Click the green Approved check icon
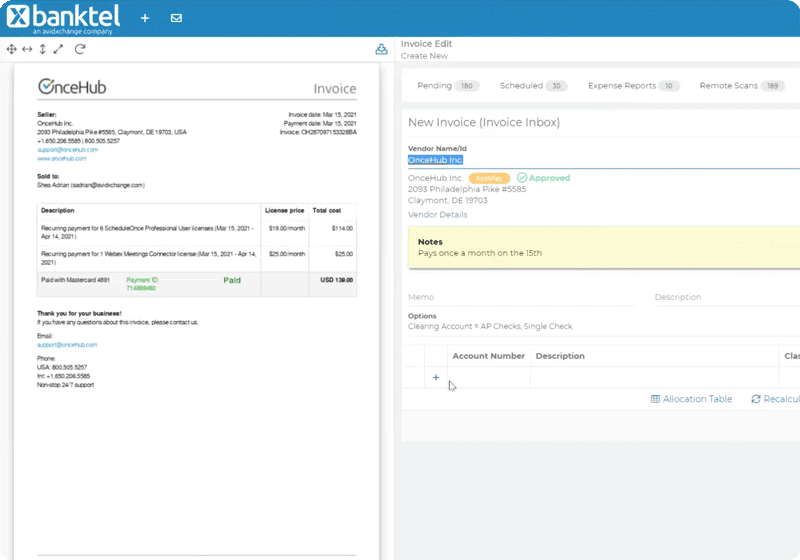Image resolution: width=800 pixels, height=560 pixels. (x=522, y=177)
